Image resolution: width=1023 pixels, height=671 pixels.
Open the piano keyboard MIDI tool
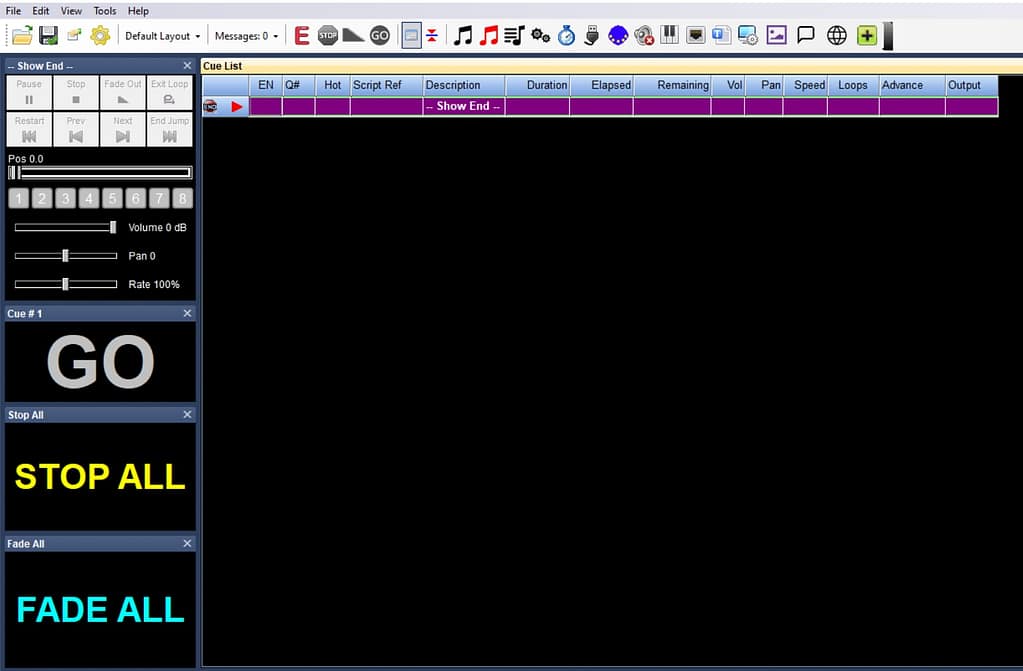tap(668, 35)
